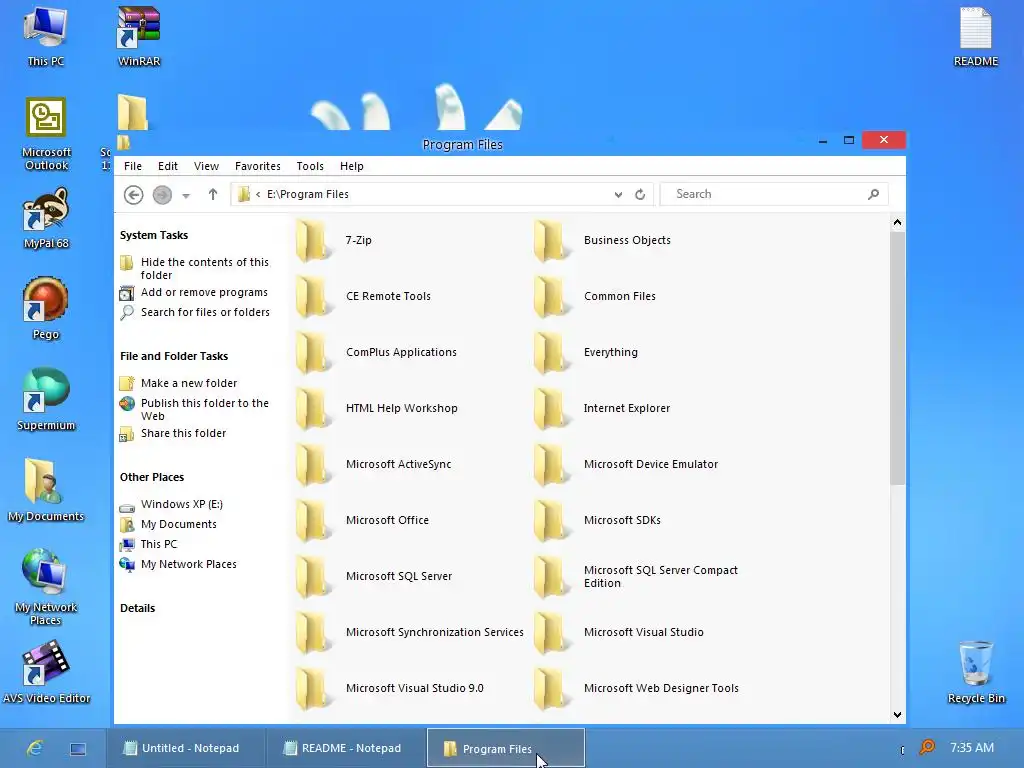Click Hide the contents of this folder
Image resolution: width=1024 pixels, height=768 pixels.
[x=204, y=268]
